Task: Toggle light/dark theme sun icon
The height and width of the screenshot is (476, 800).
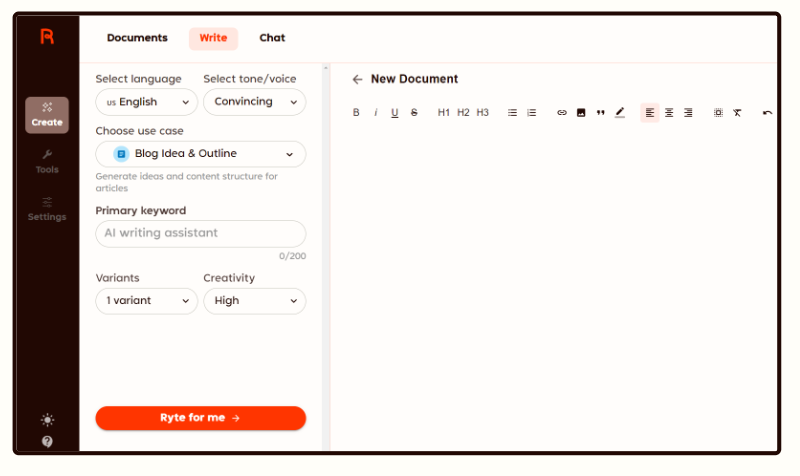Action: 47,420
